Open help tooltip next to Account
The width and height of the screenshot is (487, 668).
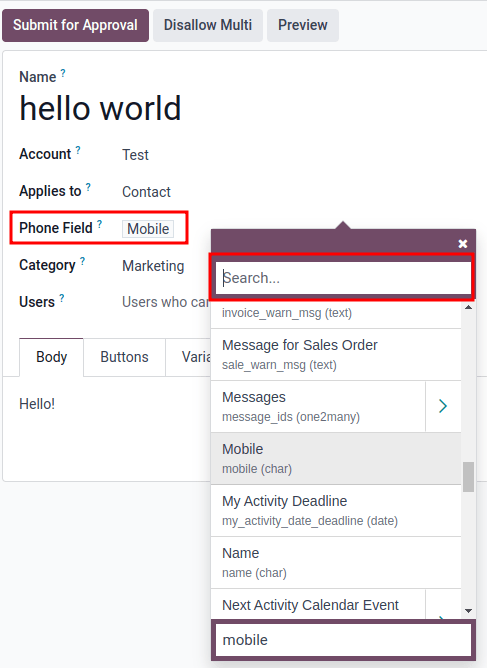pos(78,150)
